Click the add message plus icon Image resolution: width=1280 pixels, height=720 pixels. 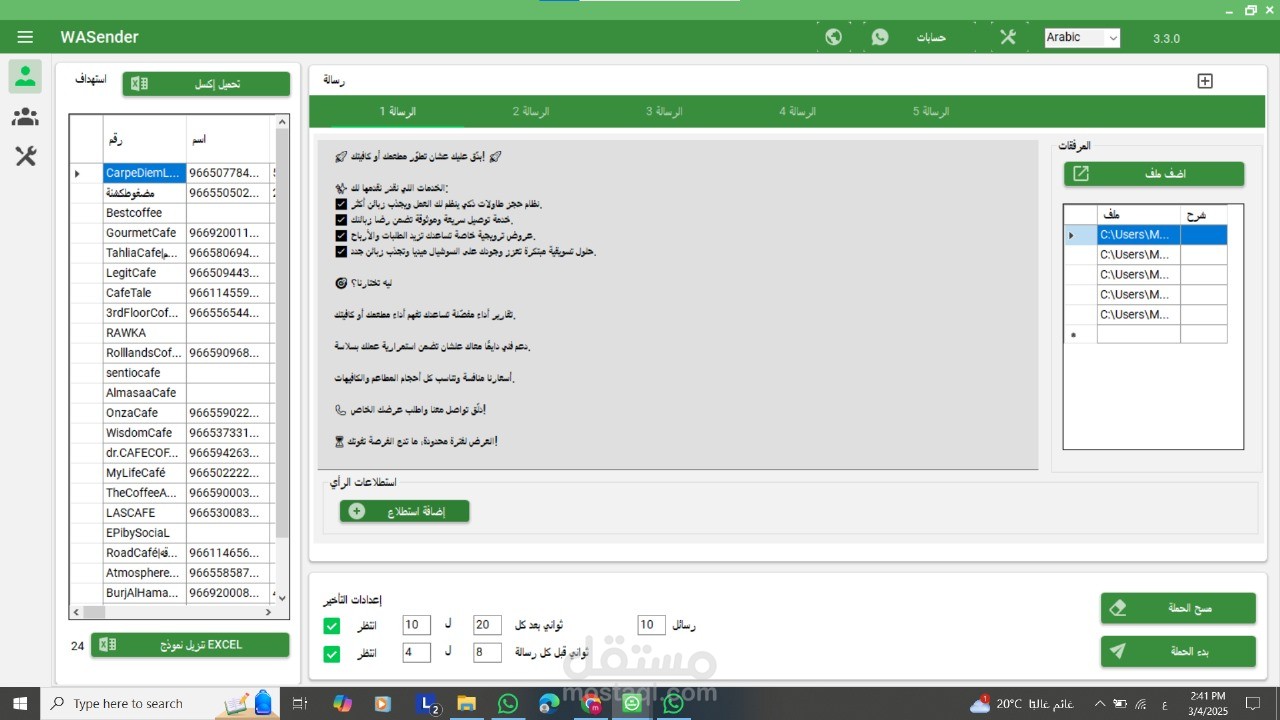pos(1205,81)
